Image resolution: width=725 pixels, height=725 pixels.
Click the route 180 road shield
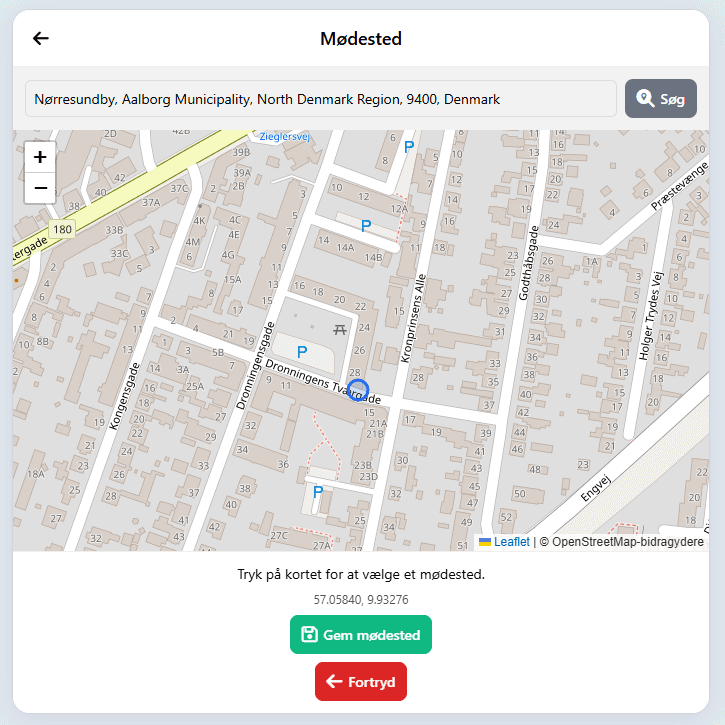pos(62,229)
